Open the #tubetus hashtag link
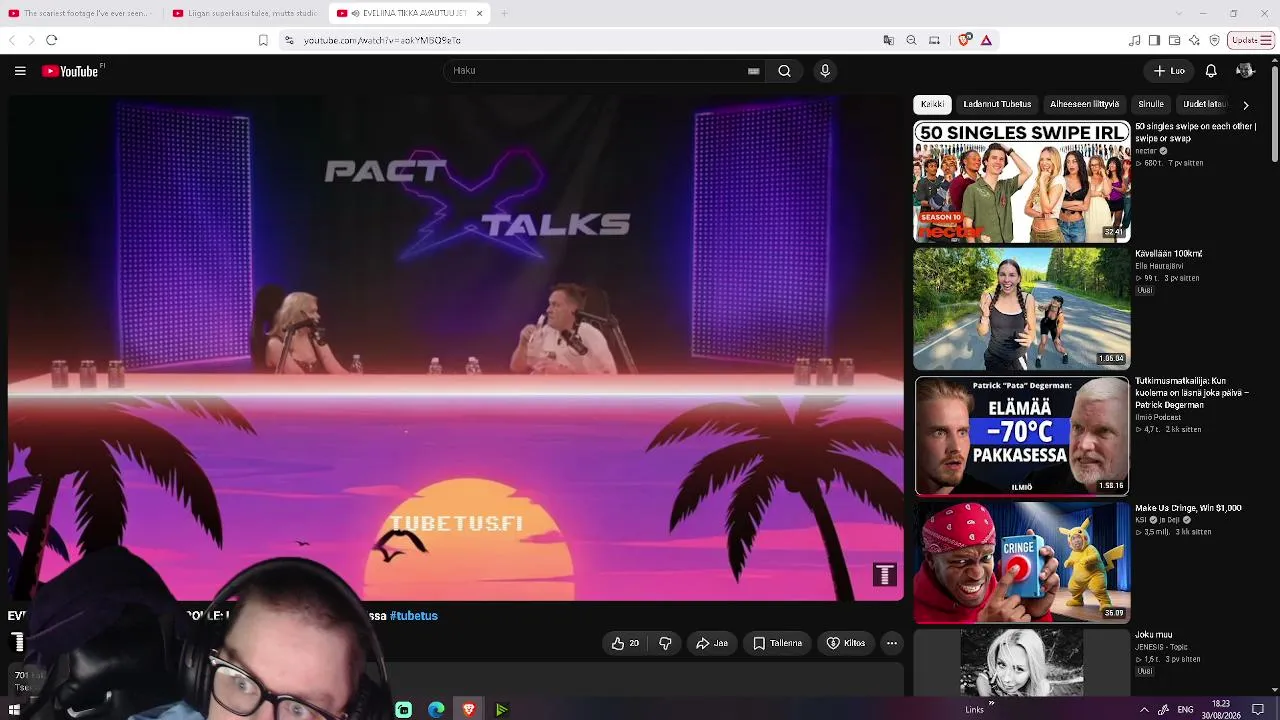 (x=414, y=616)
